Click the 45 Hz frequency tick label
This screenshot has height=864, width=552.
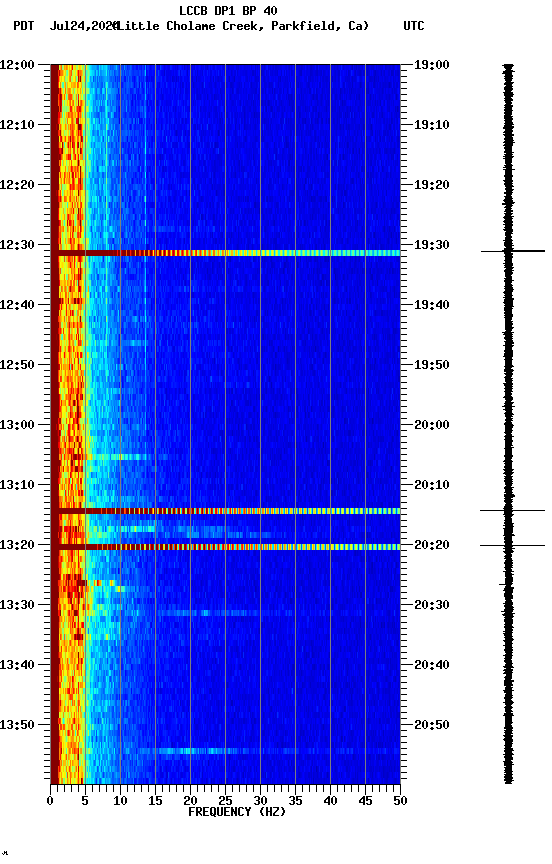(365, 801)
